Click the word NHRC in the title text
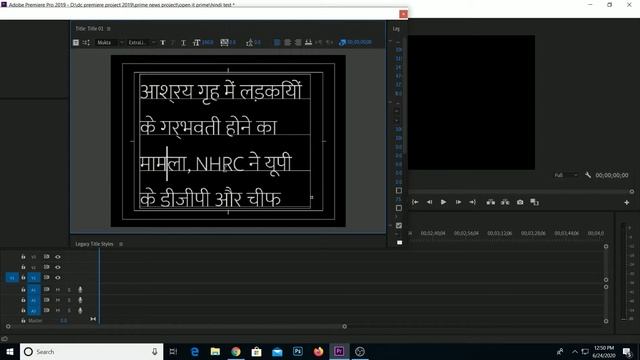 220,164
